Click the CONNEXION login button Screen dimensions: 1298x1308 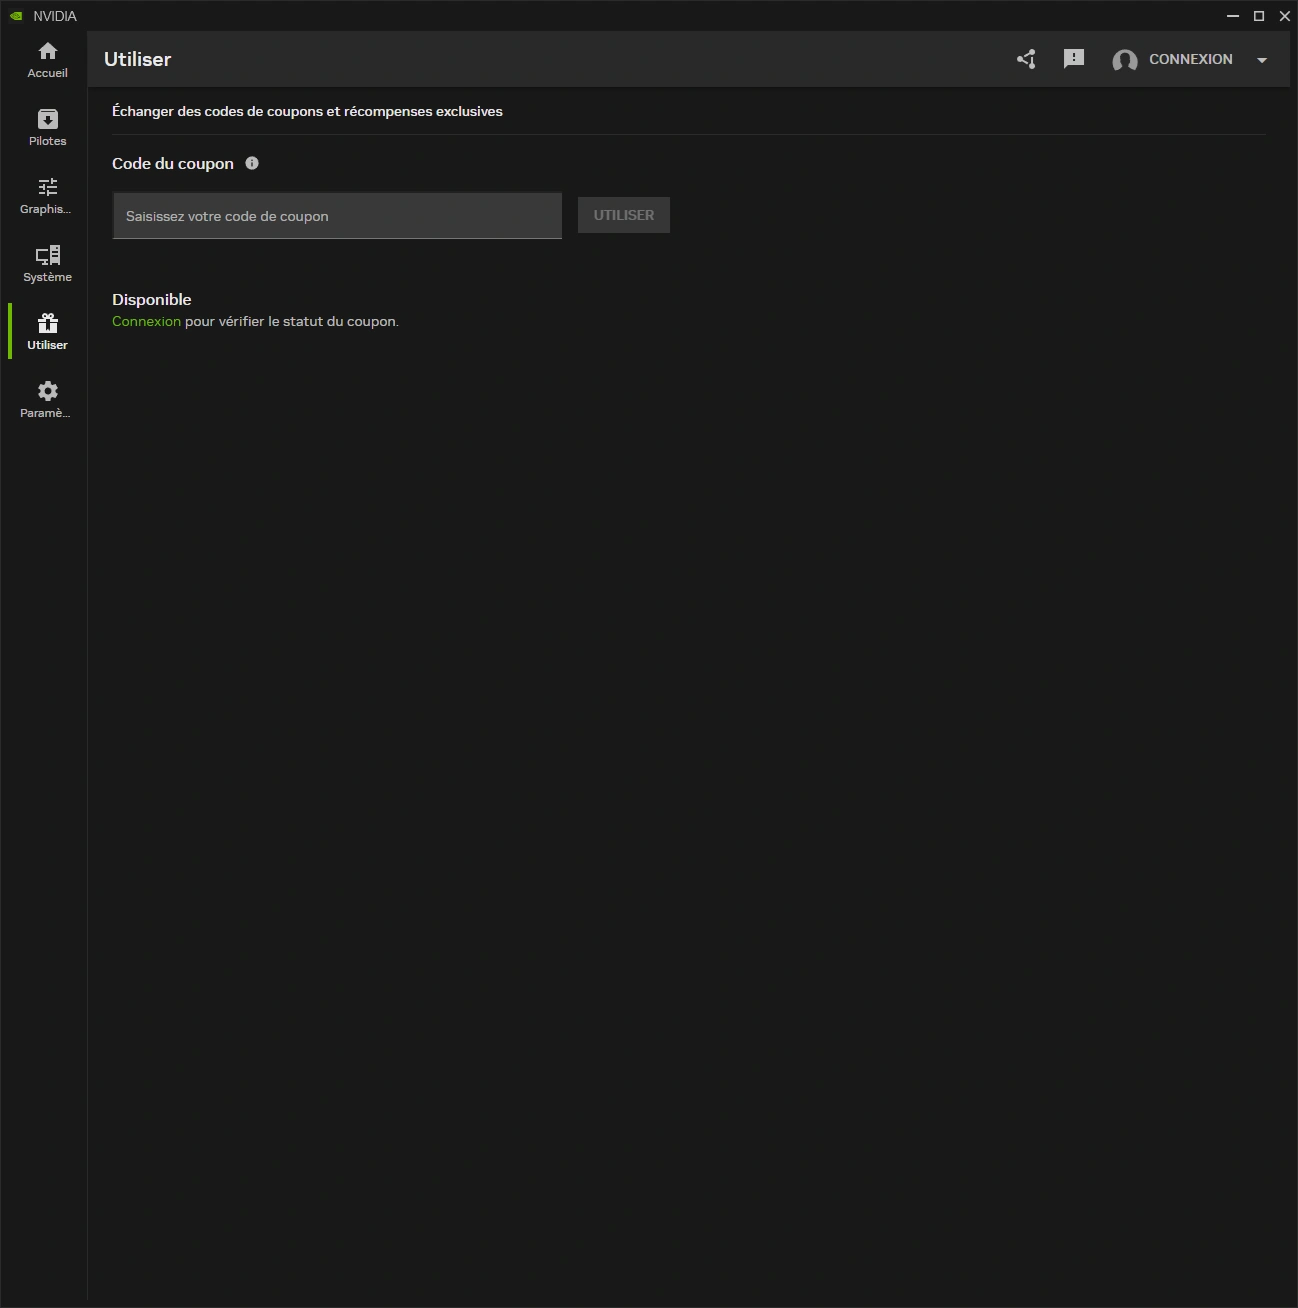click(1190, 59)
